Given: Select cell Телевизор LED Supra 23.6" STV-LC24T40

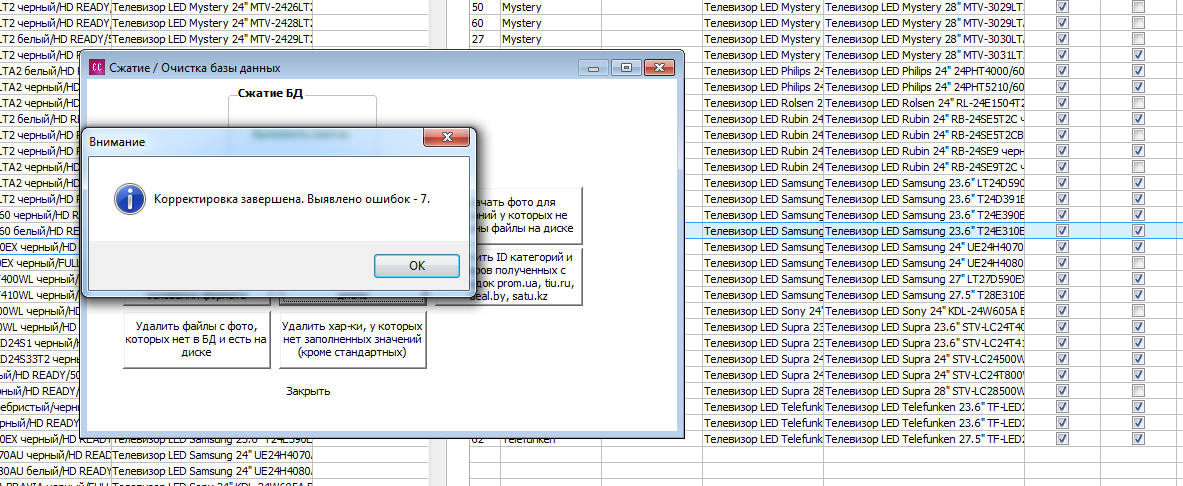Looking at the screenshot, I should tap(924, 327).
